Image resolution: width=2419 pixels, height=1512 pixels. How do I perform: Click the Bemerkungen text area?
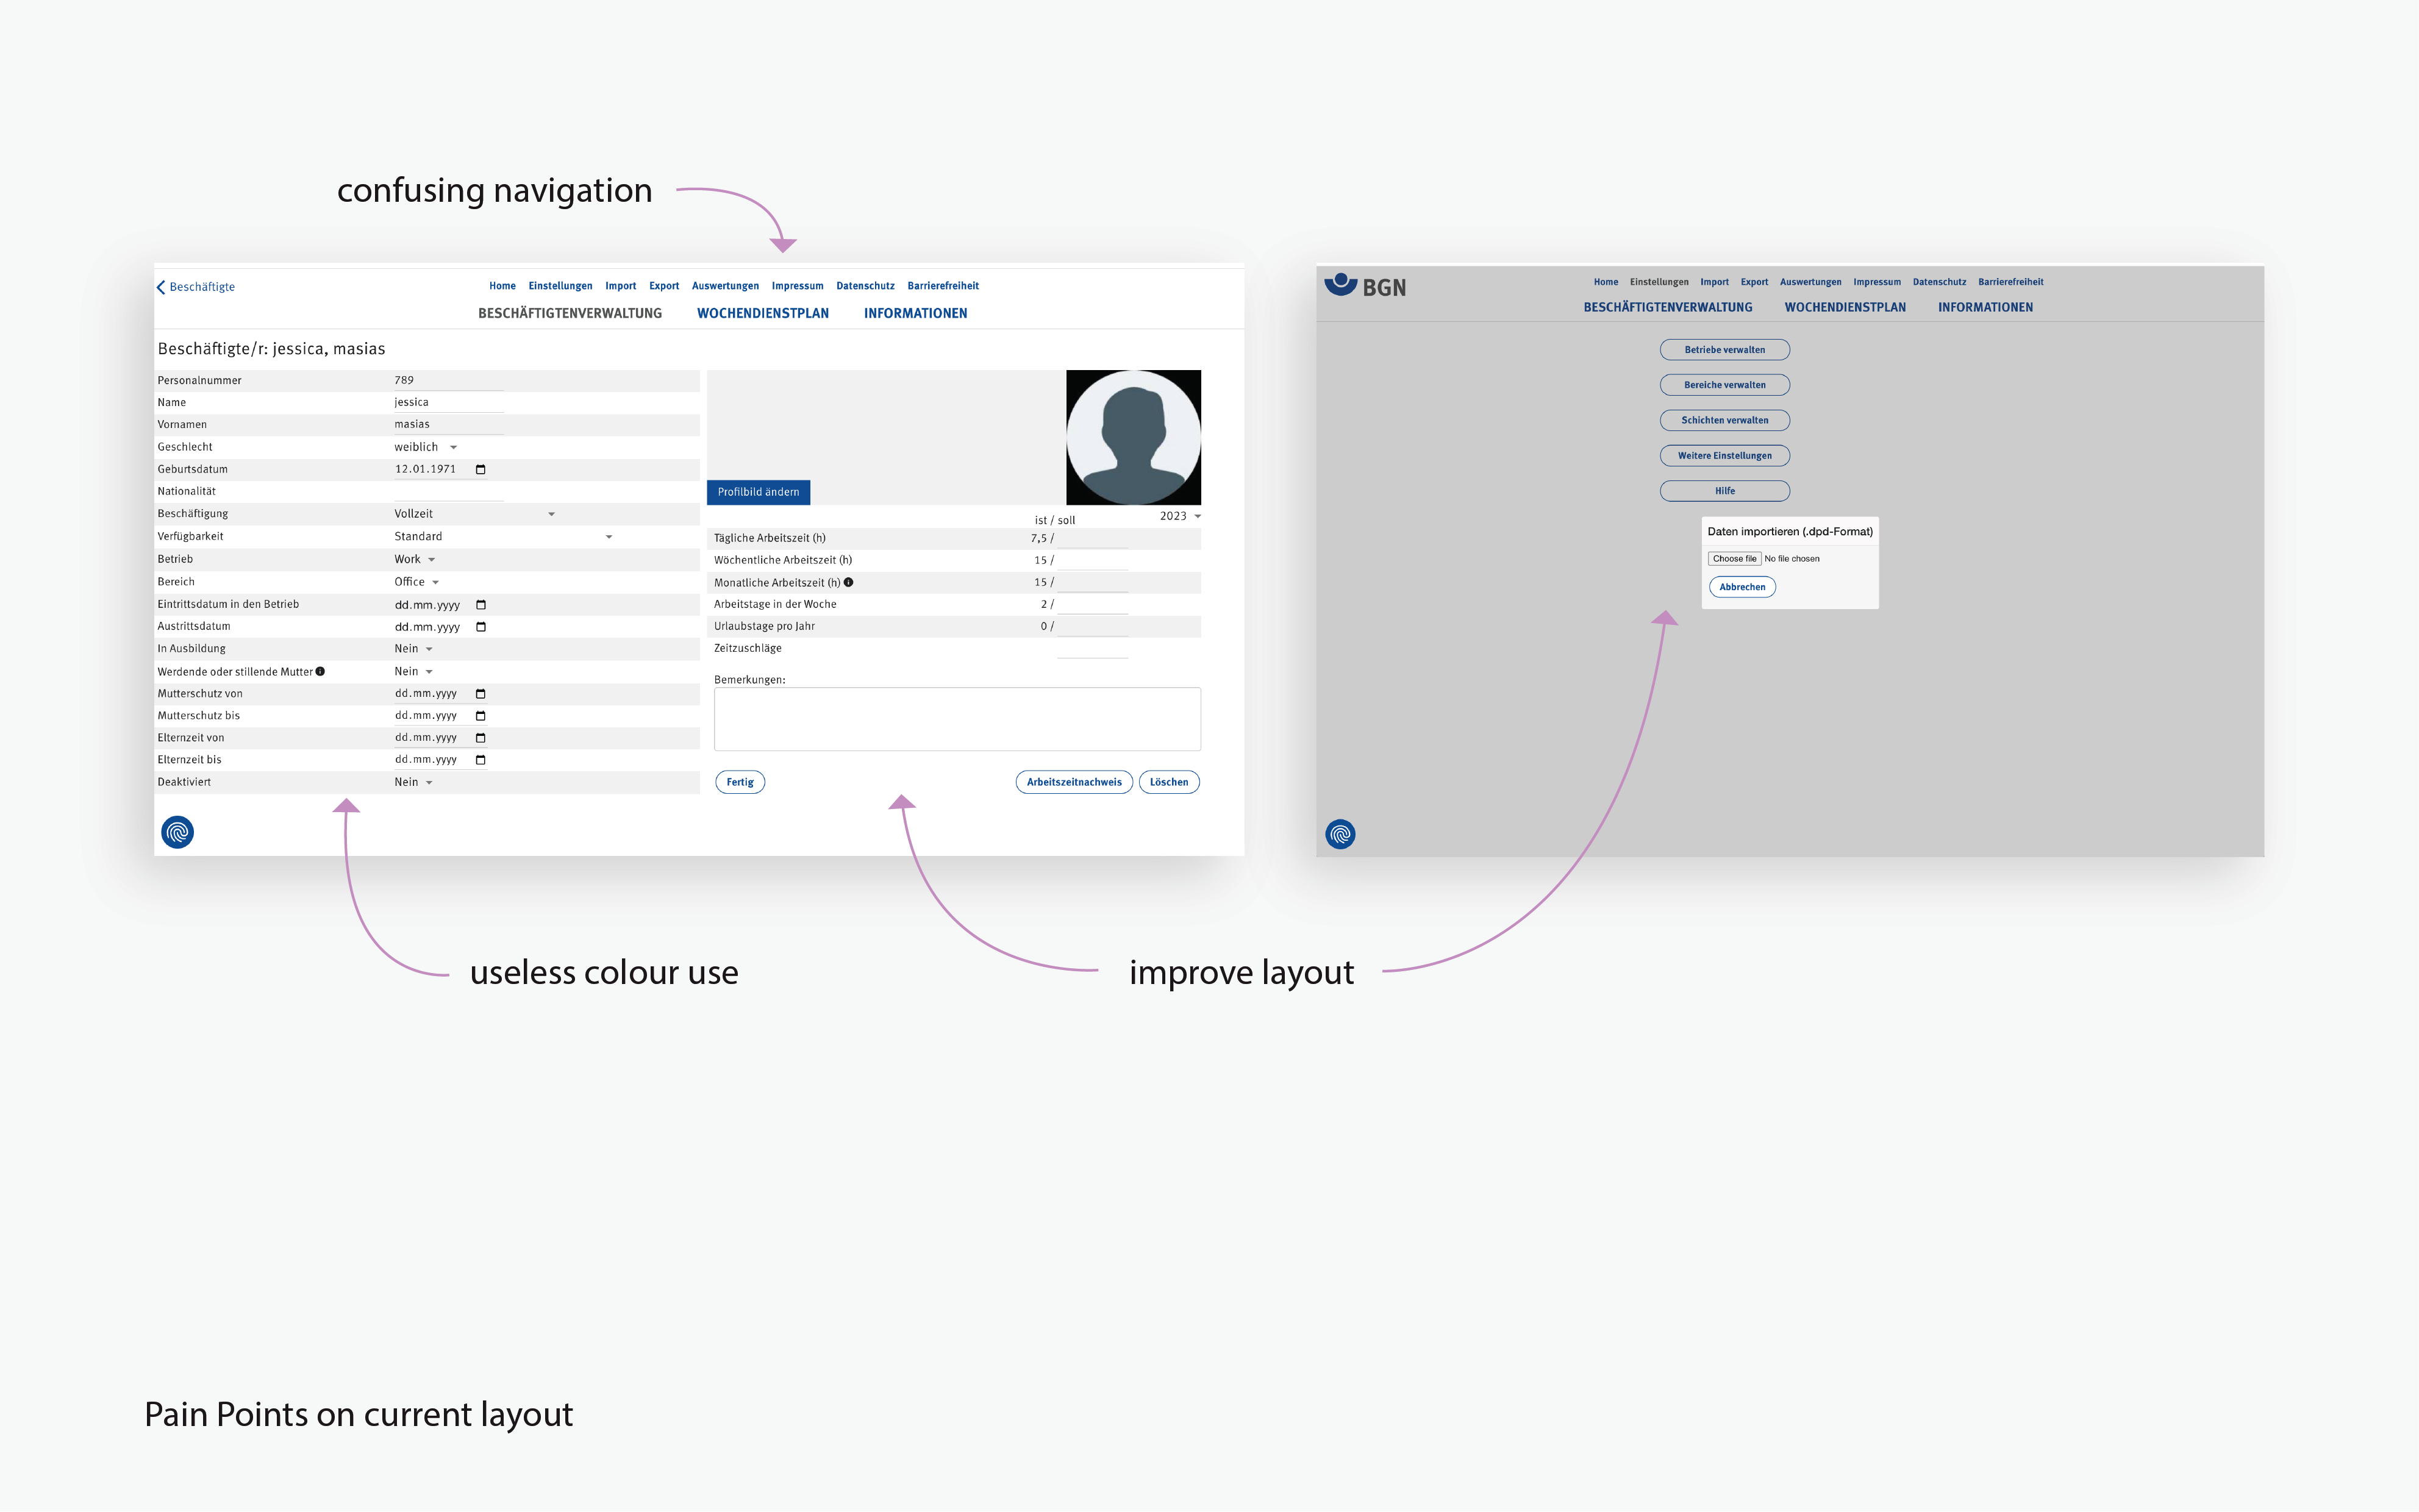(x=957, y=719)
